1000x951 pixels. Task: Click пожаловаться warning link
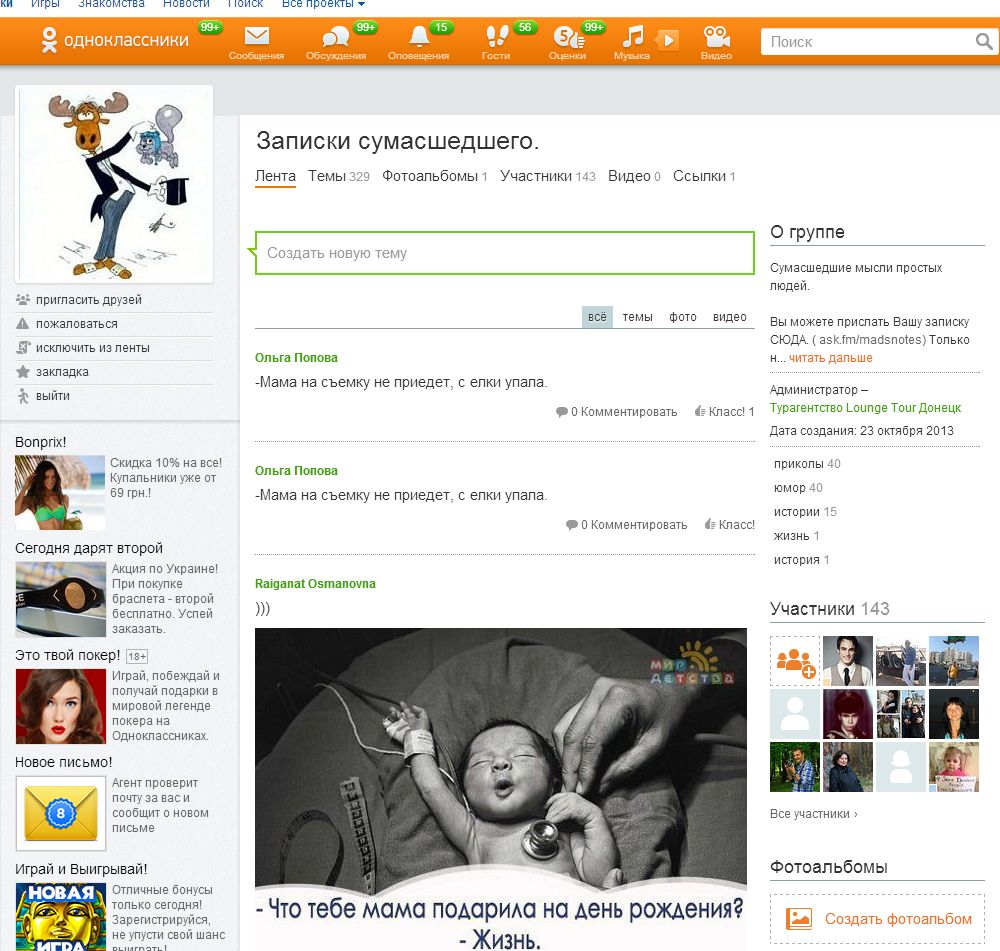[77, 323]
